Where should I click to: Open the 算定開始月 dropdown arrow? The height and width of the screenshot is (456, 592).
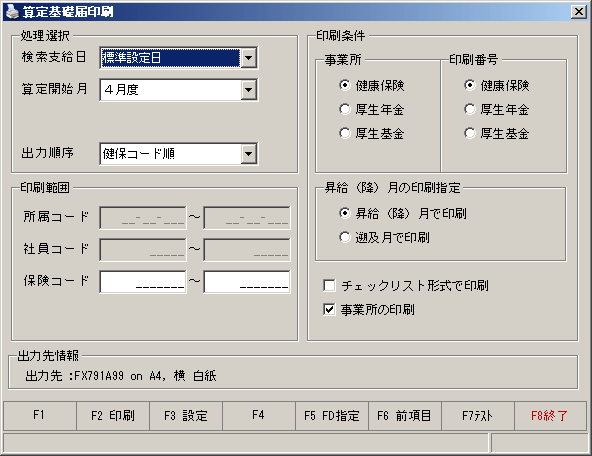pyautogui.click(x=248, y=90)
